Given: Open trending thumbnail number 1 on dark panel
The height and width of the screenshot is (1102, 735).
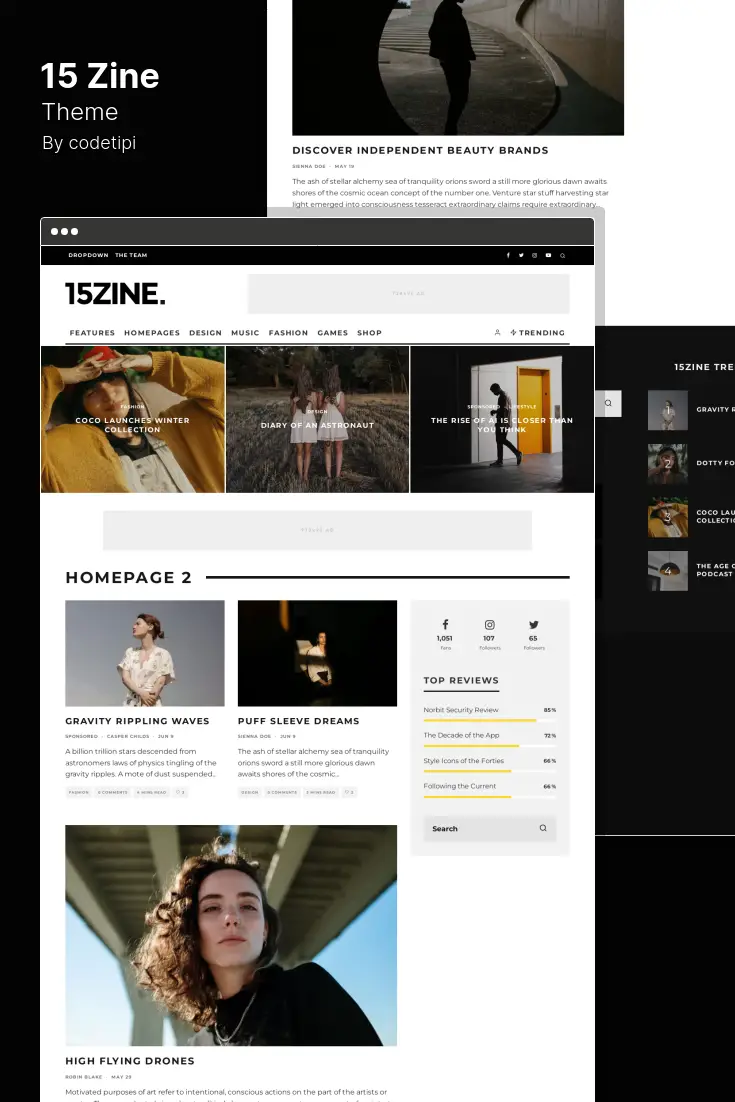Looking at the screenshot, I should (x=668, y=410).
